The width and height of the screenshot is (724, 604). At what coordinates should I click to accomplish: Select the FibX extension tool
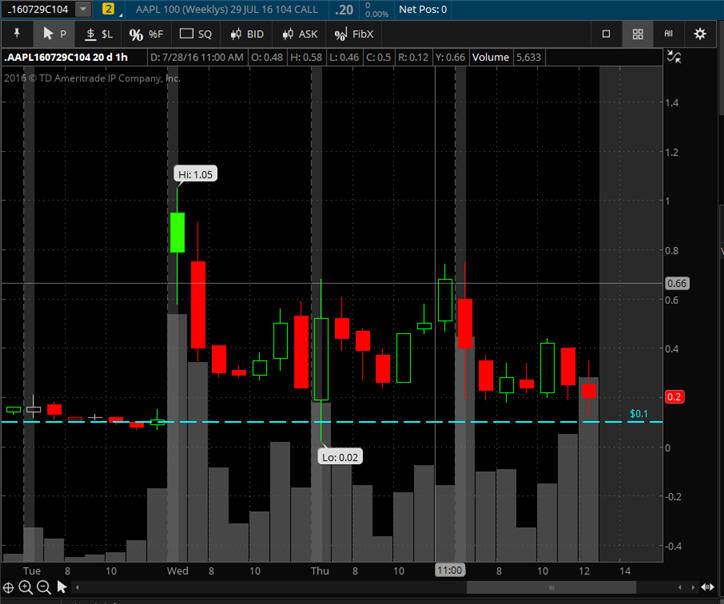coord(354,34)
